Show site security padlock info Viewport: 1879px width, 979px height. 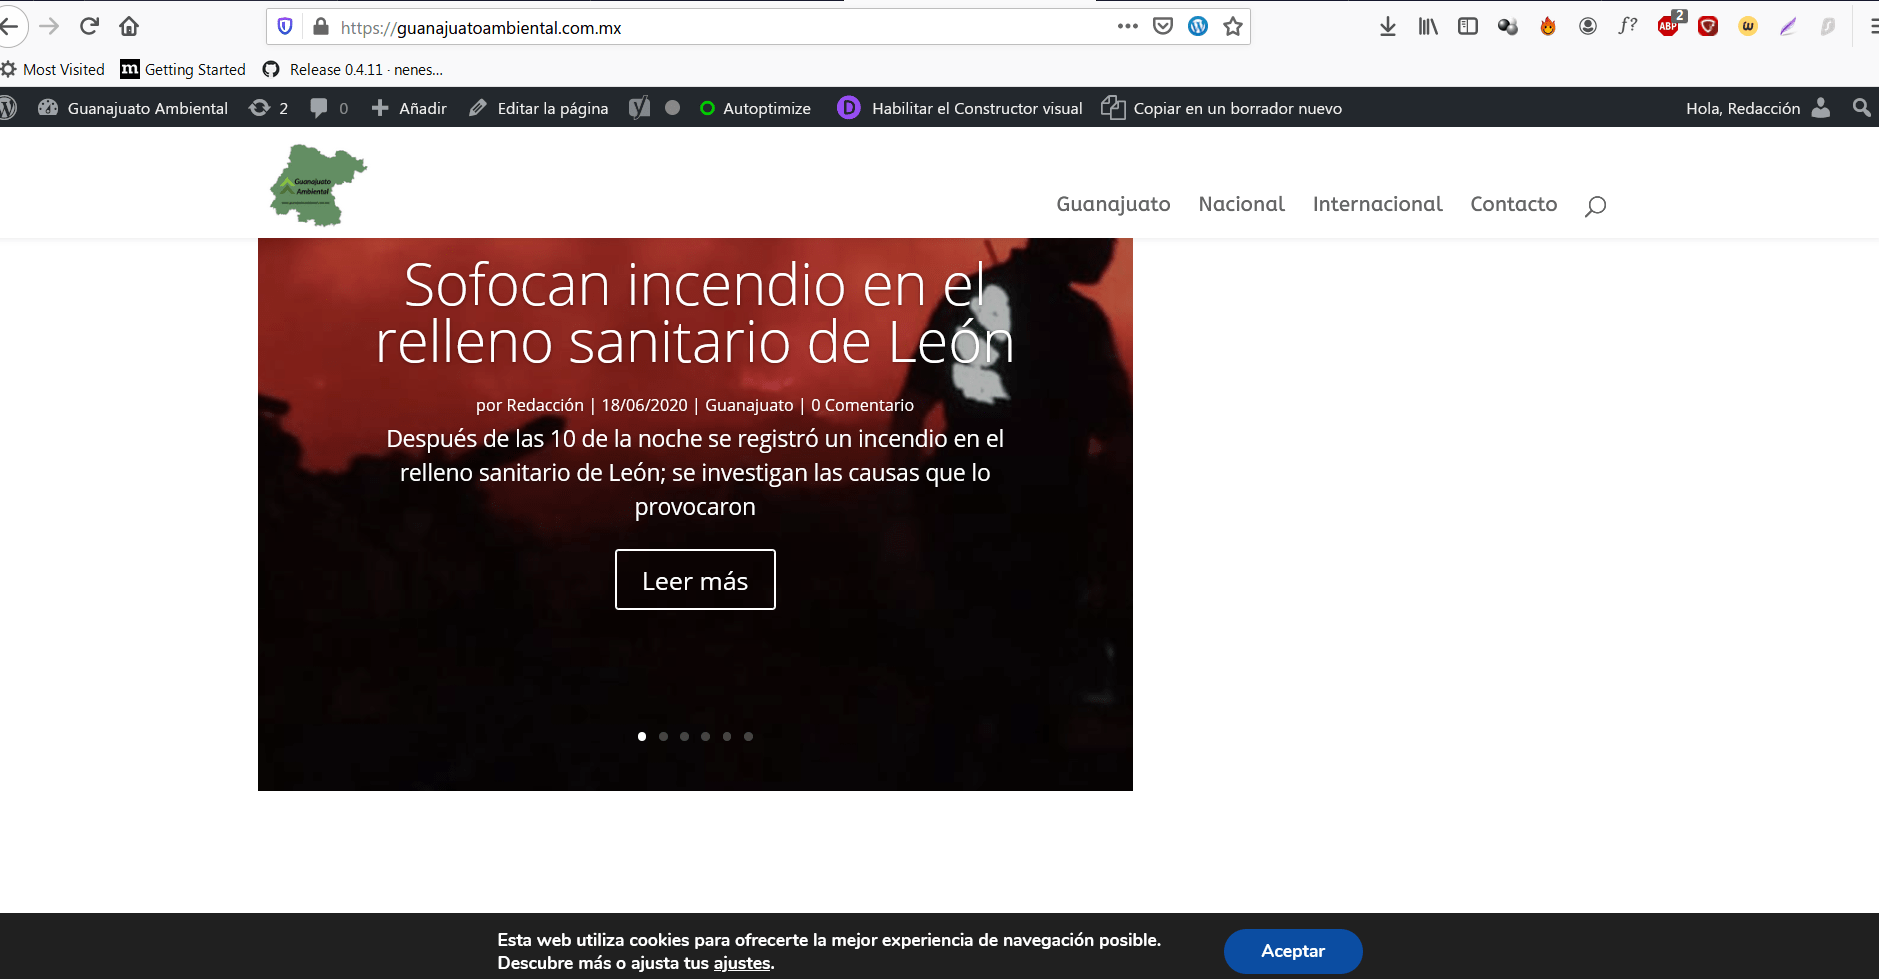click(x=321, y=27)
